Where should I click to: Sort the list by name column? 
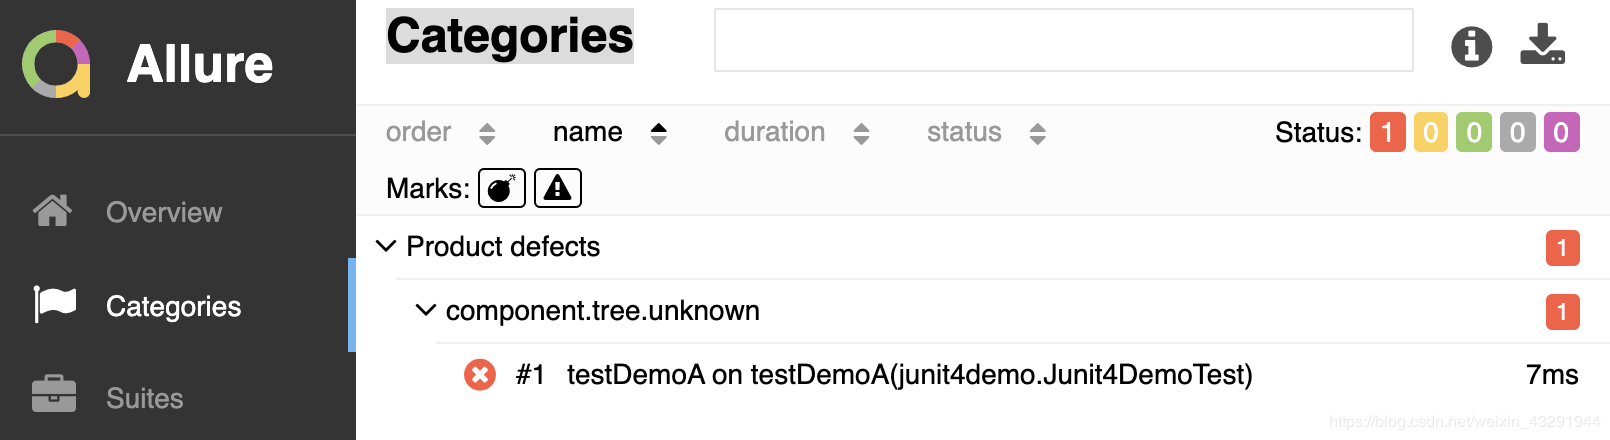tap(588, 132)
